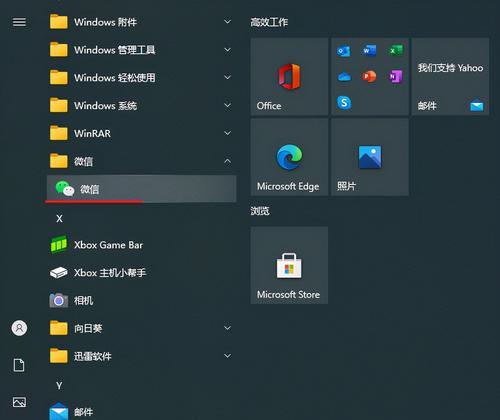Jump via the X letter header

pos(59,219)
